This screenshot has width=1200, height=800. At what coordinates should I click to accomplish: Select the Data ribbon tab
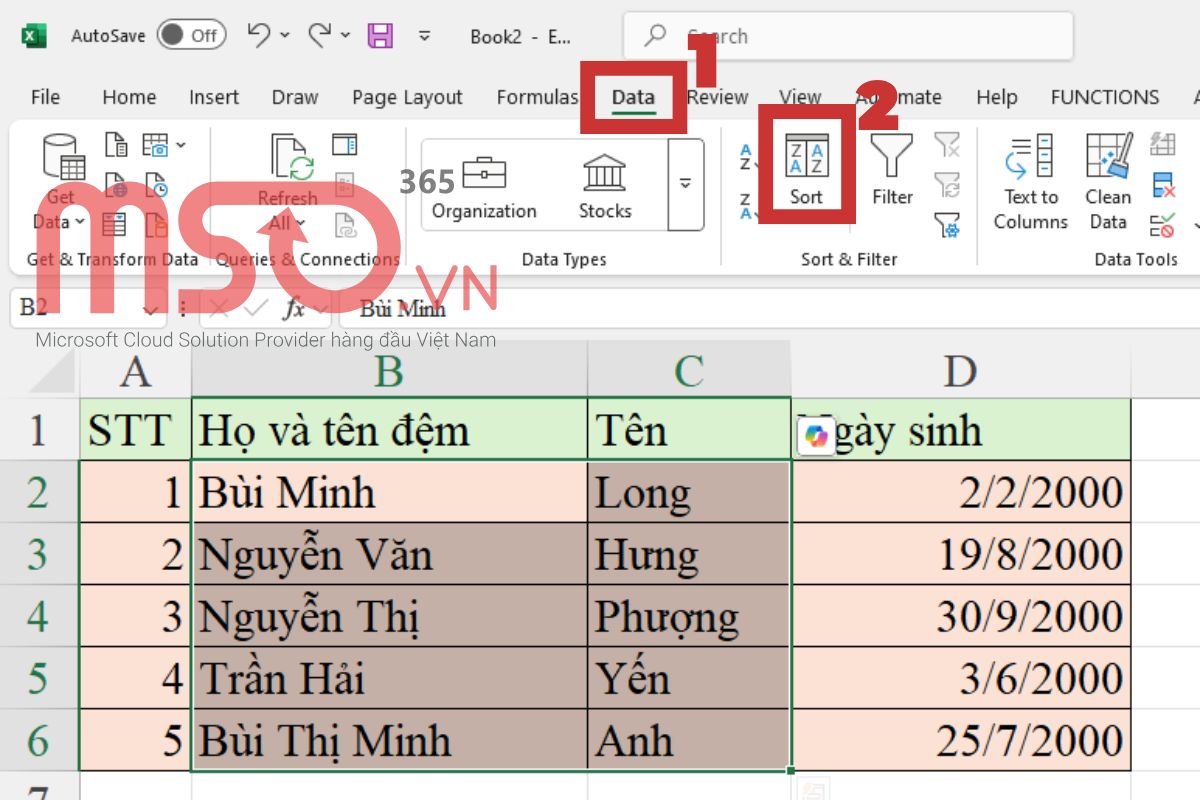tap(633, 97)
